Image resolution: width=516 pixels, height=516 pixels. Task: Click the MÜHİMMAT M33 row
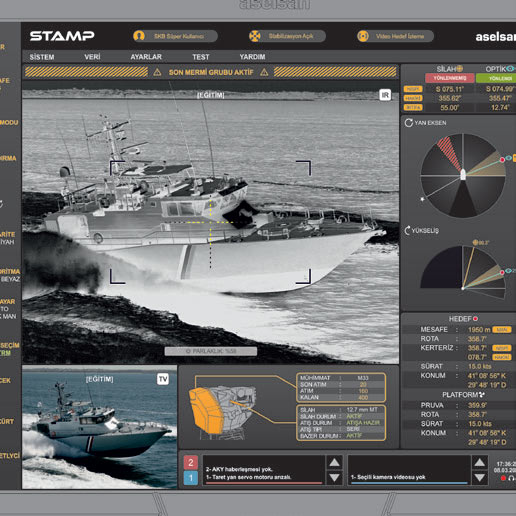[x=341, y=378]
